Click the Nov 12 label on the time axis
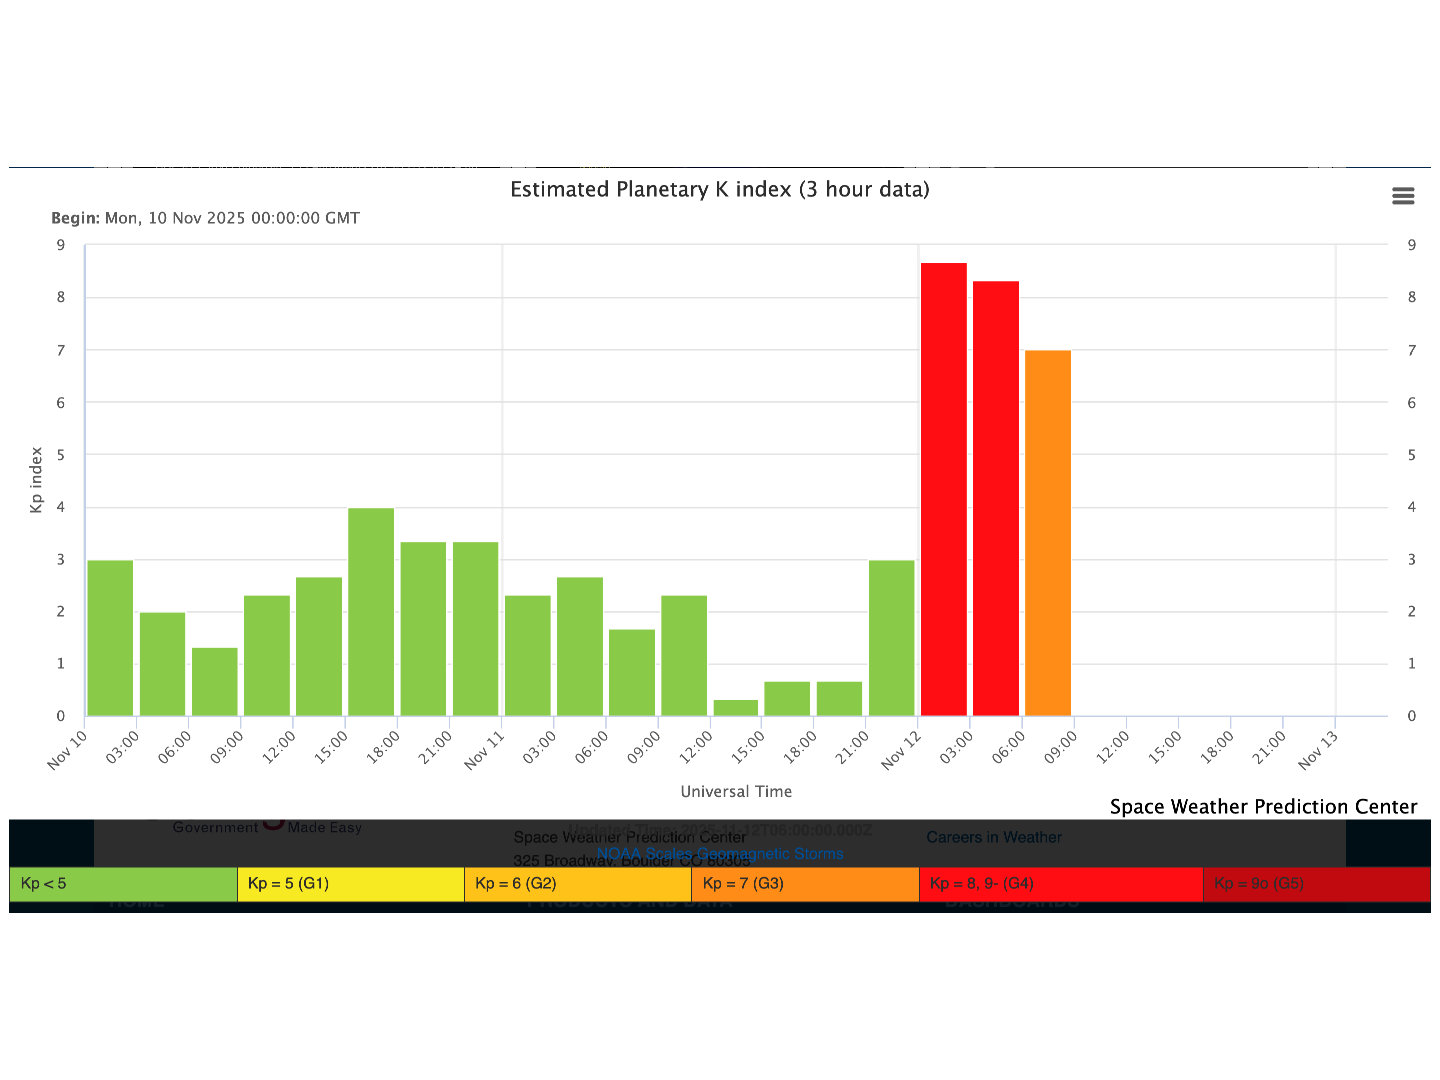This screenshot has height=1080, width=1440. [x=901, y=750]
